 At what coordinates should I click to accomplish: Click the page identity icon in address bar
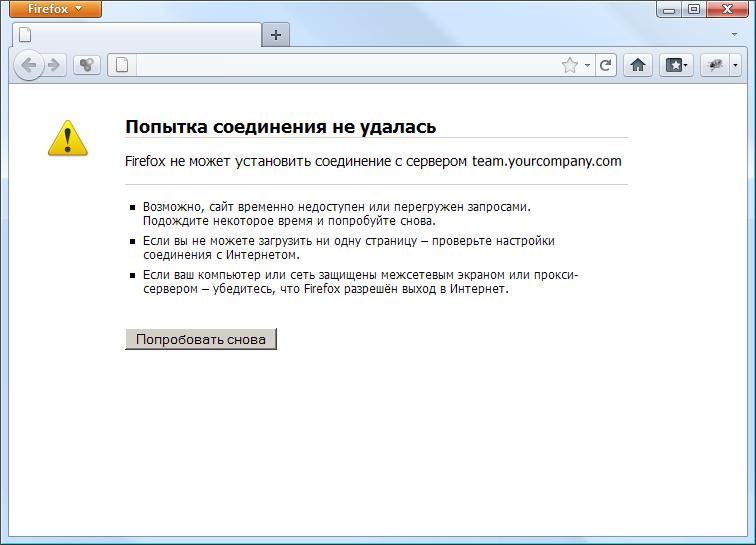pyautogui.click(x=122, y=65)
